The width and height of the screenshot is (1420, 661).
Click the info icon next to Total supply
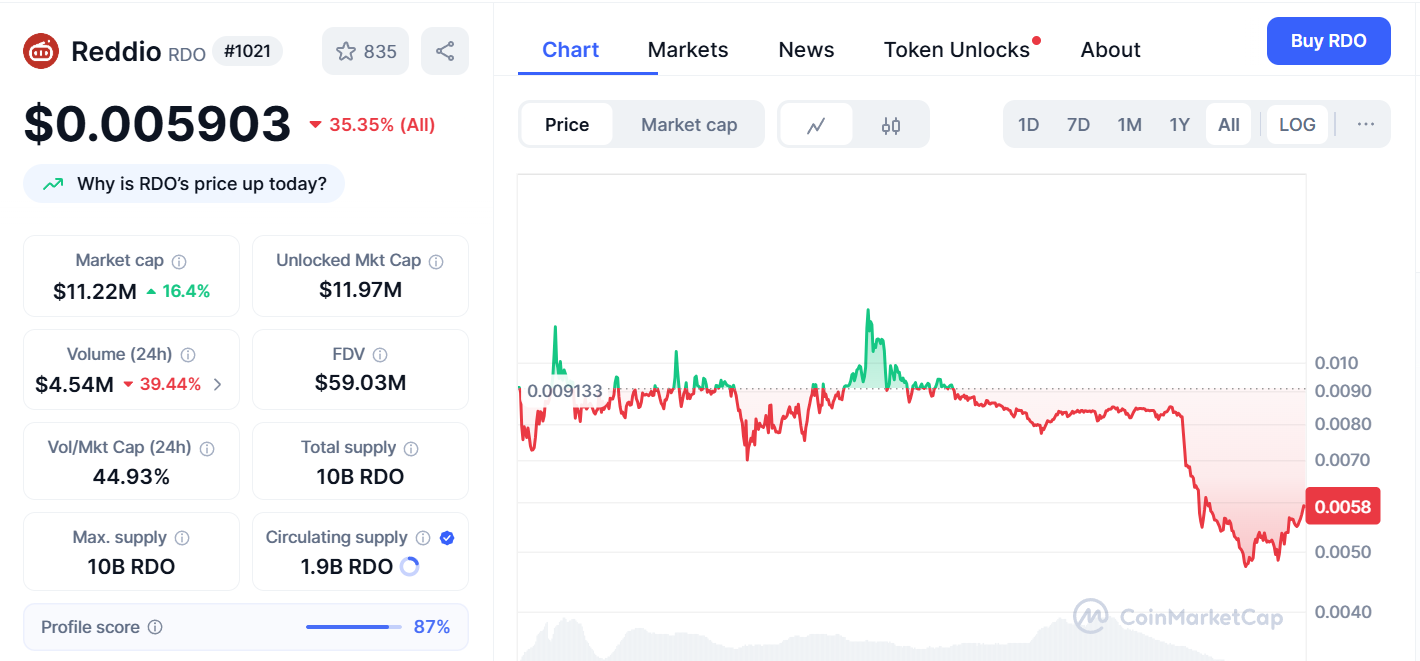(x=411, y=448)
